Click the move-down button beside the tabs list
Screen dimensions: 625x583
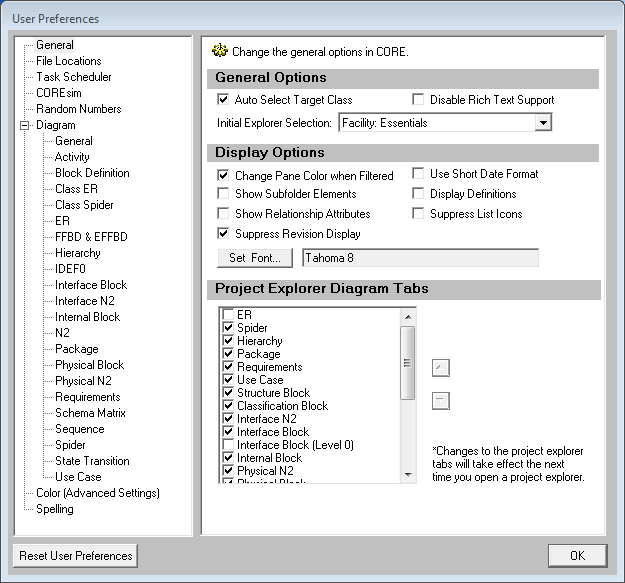[441, 401]
